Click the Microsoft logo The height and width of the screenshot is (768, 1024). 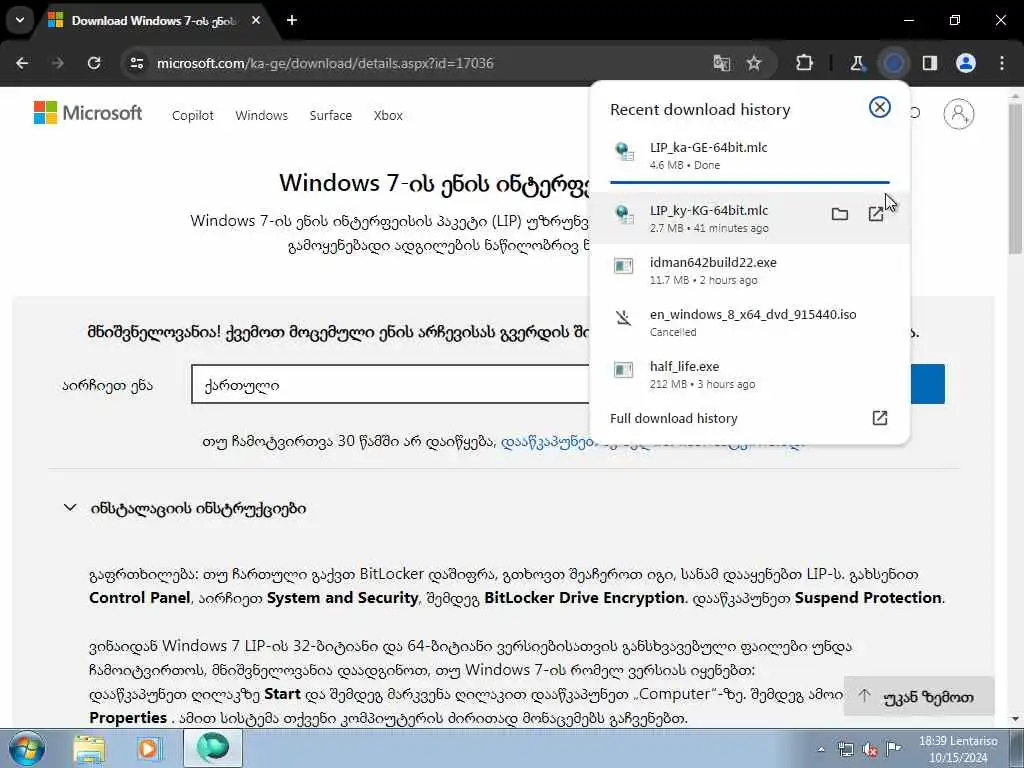point(88,113)
